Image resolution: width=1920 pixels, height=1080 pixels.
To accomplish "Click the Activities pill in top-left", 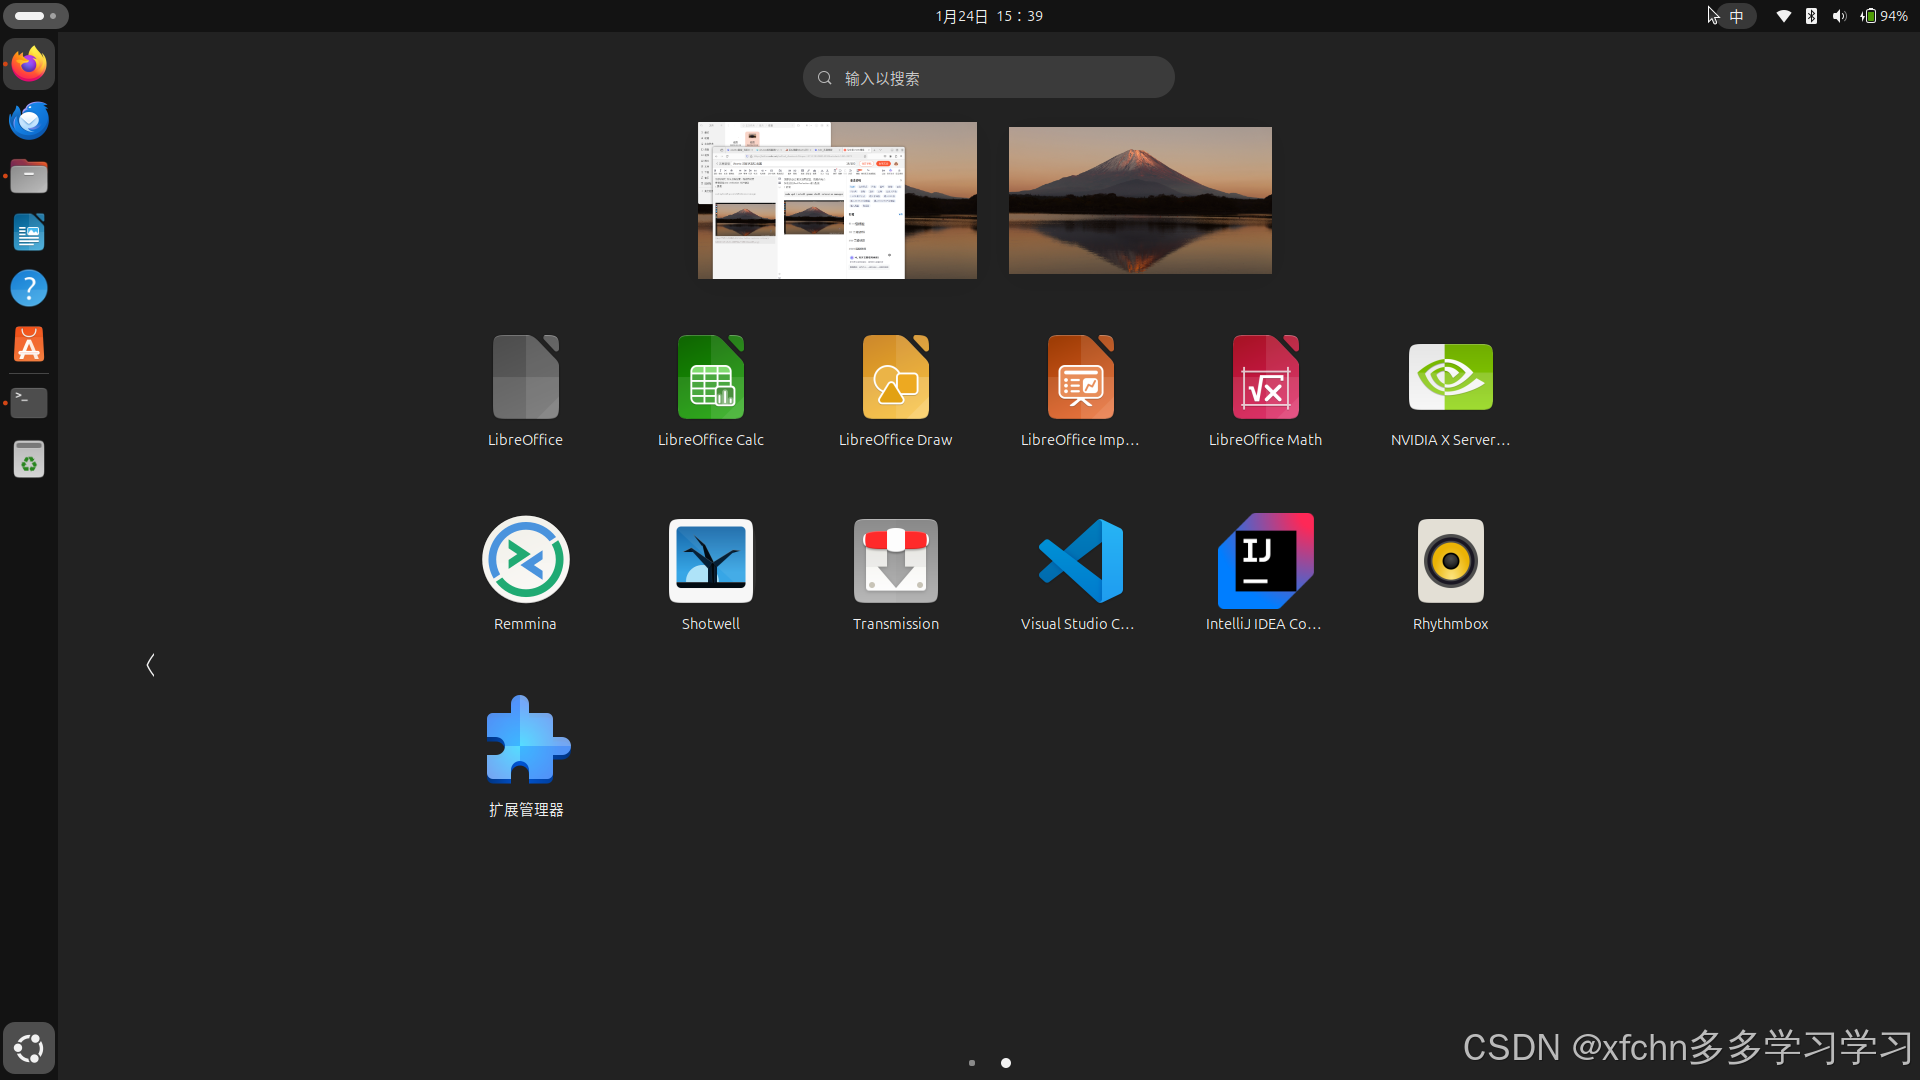I will (x=36, y=16).
